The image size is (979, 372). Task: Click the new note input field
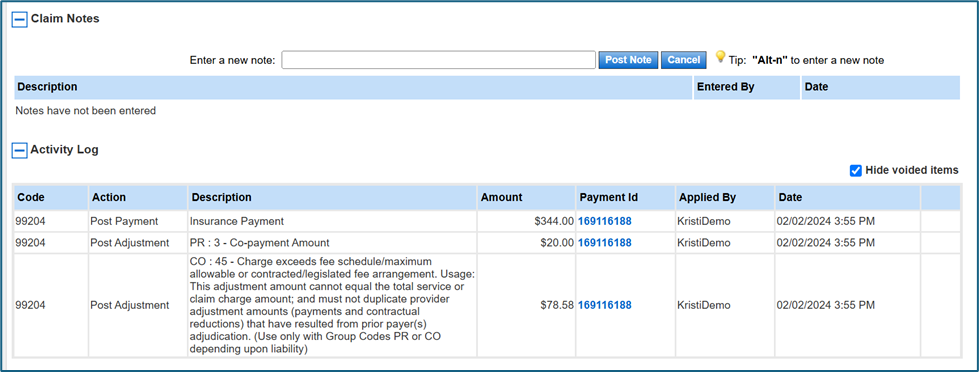[438, 60]
